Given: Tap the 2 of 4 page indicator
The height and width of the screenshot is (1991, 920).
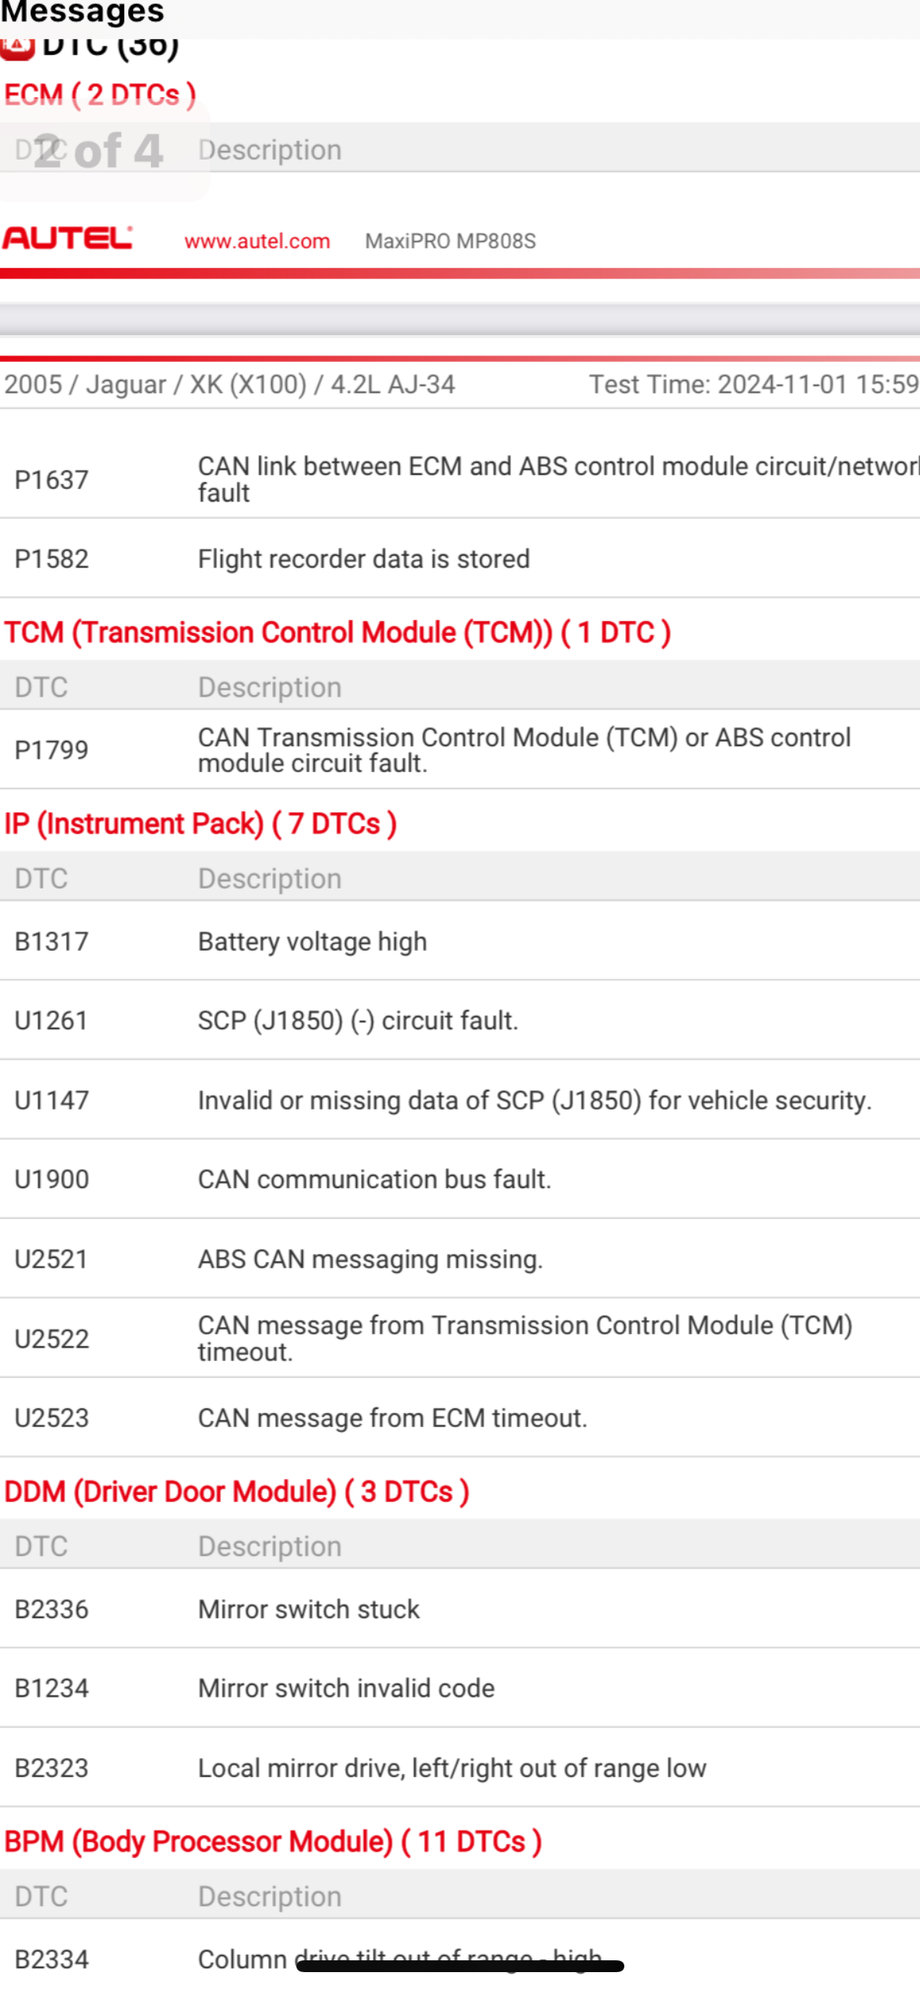Looking at the screenshot, I should (98, 151).
